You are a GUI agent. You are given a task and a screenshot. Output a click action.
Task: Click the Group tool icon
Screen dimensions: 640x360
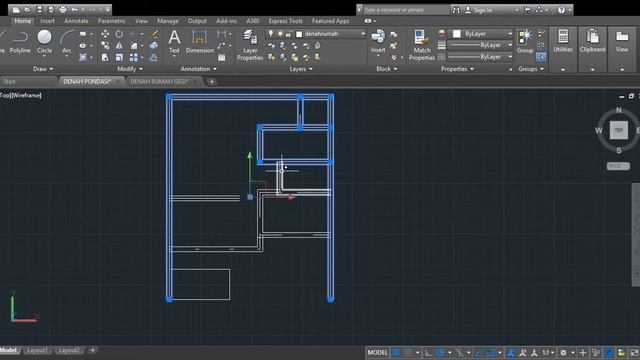[525, 41]
